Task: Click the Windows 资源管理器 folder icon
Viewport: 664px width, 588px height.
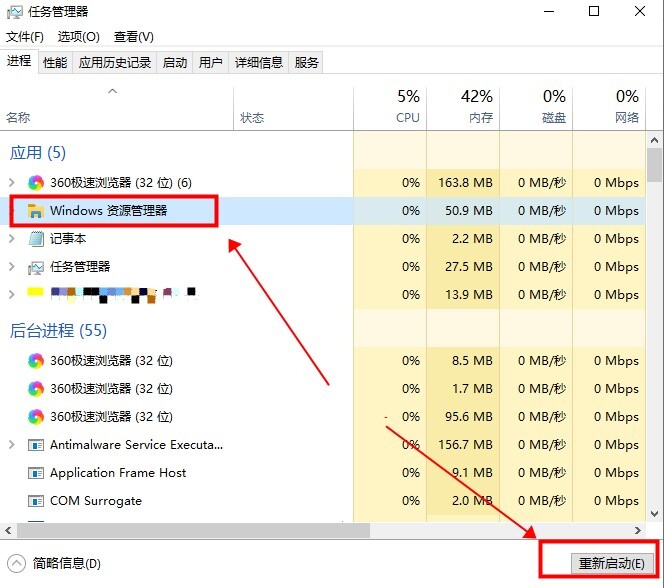Action: (x=36, y=211)
